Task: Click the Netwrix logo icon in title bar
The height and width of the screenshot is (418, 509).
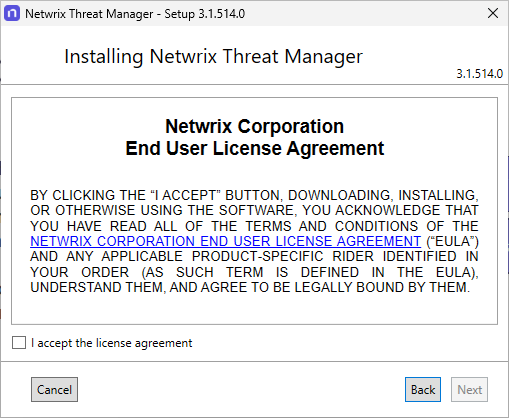Action: coord(12,13)
